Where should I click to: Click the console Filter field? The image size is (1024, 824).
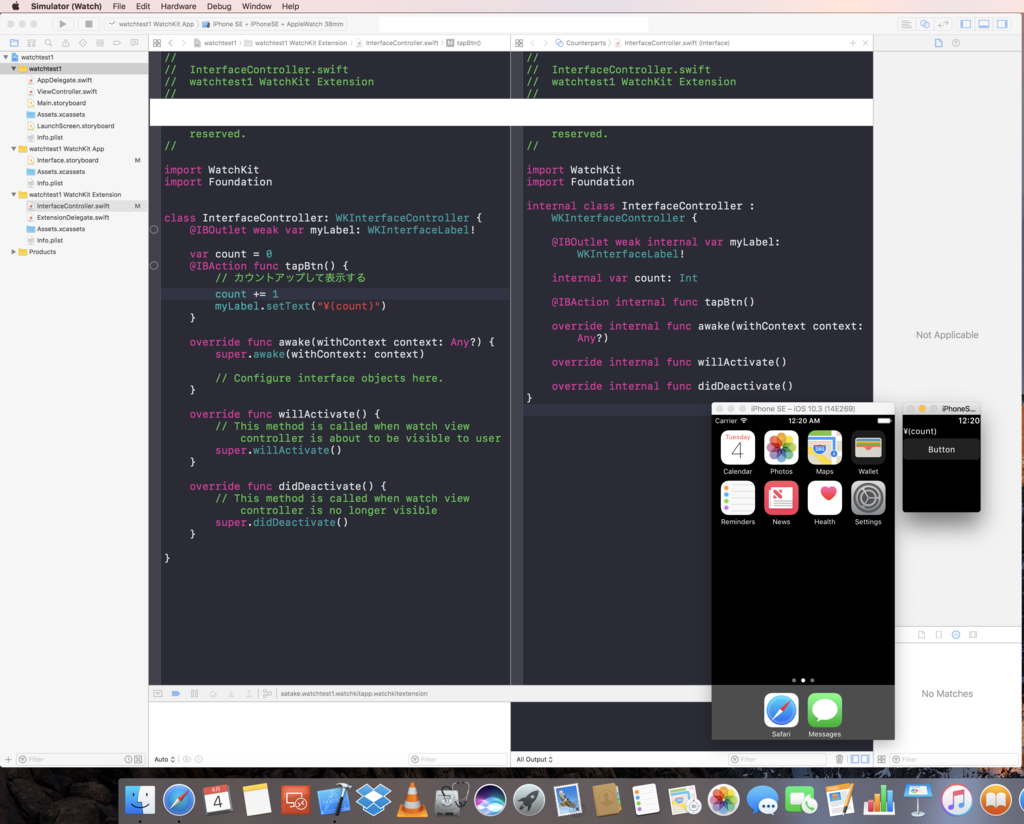point(777,759)
